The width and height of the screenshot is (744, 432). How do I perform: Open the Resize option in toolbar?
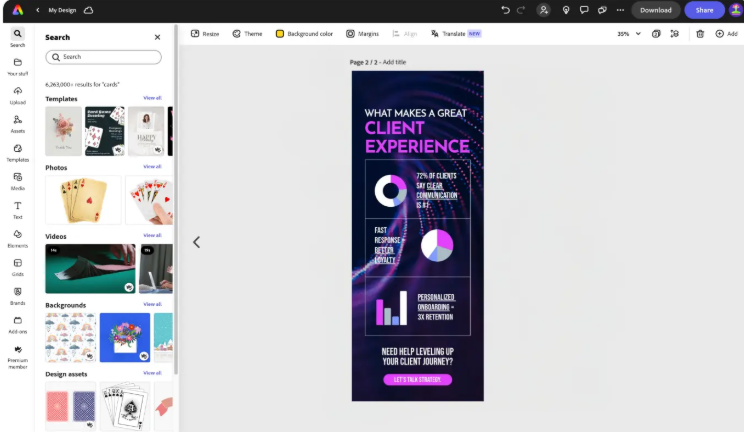[x=205, y=34]
